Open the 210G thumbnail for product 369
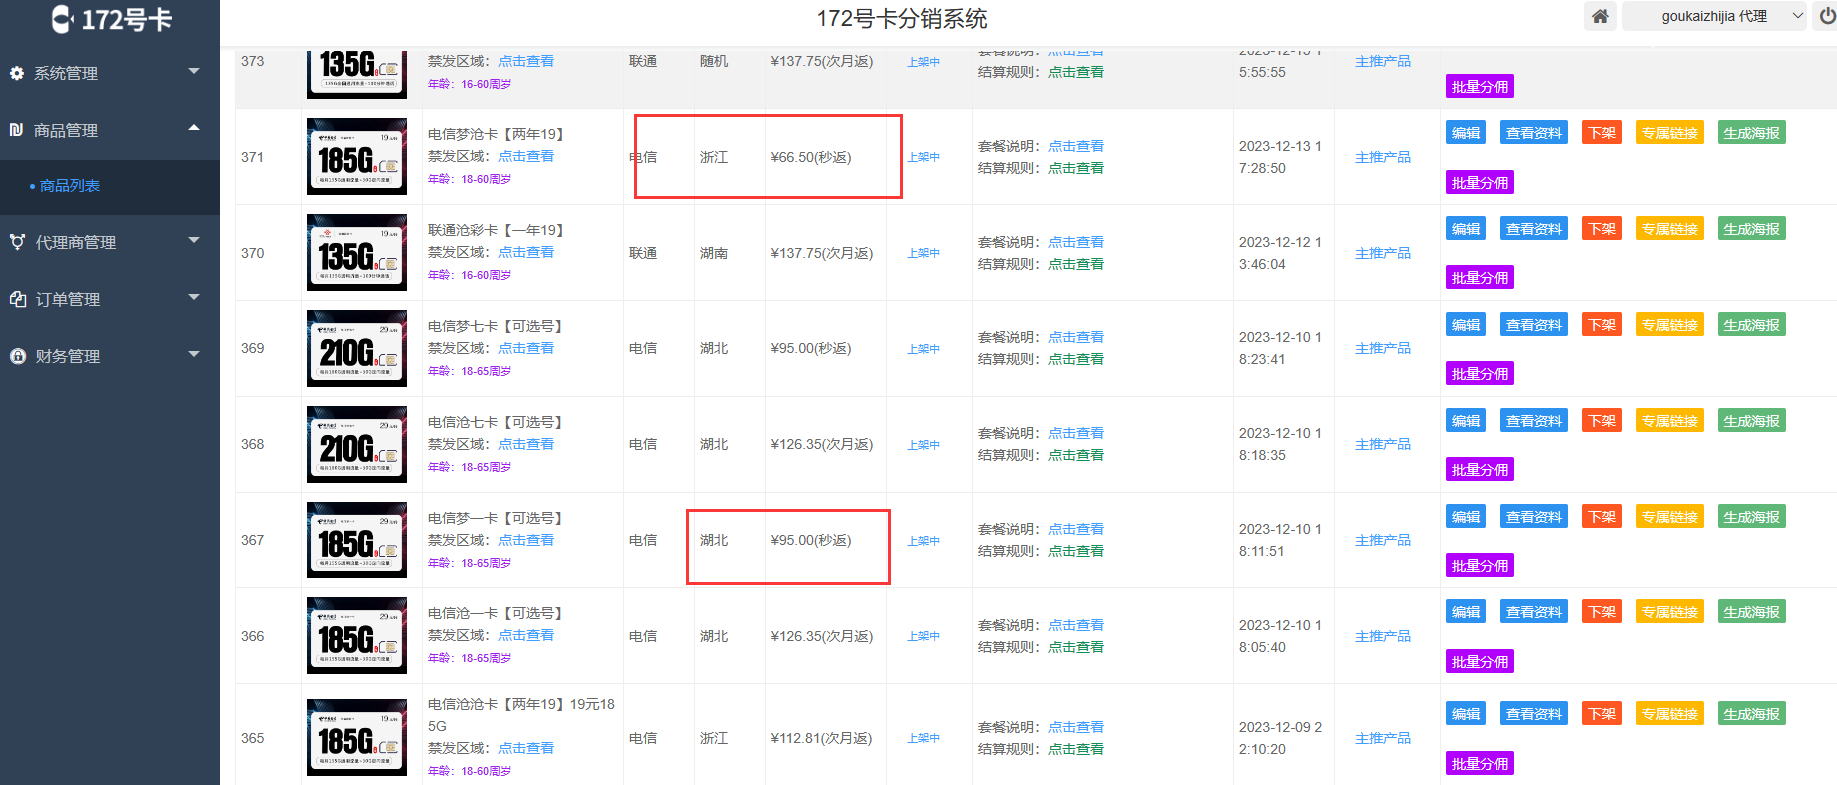The height and width of the screenshot is (785, 1837). click(357, 348)
